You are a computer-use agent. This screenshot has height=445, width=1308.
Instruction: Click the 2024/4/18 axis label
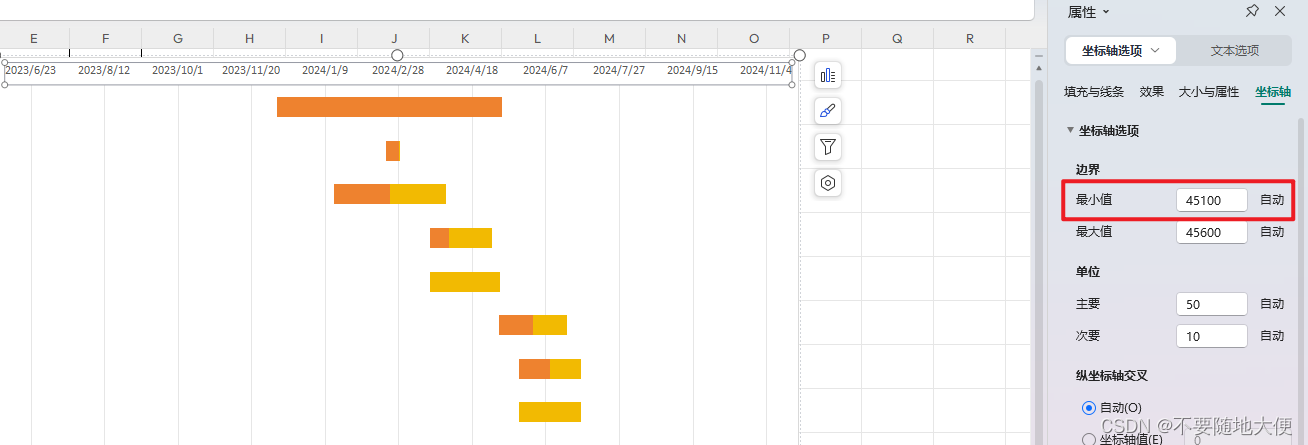[x=472, y=71]
